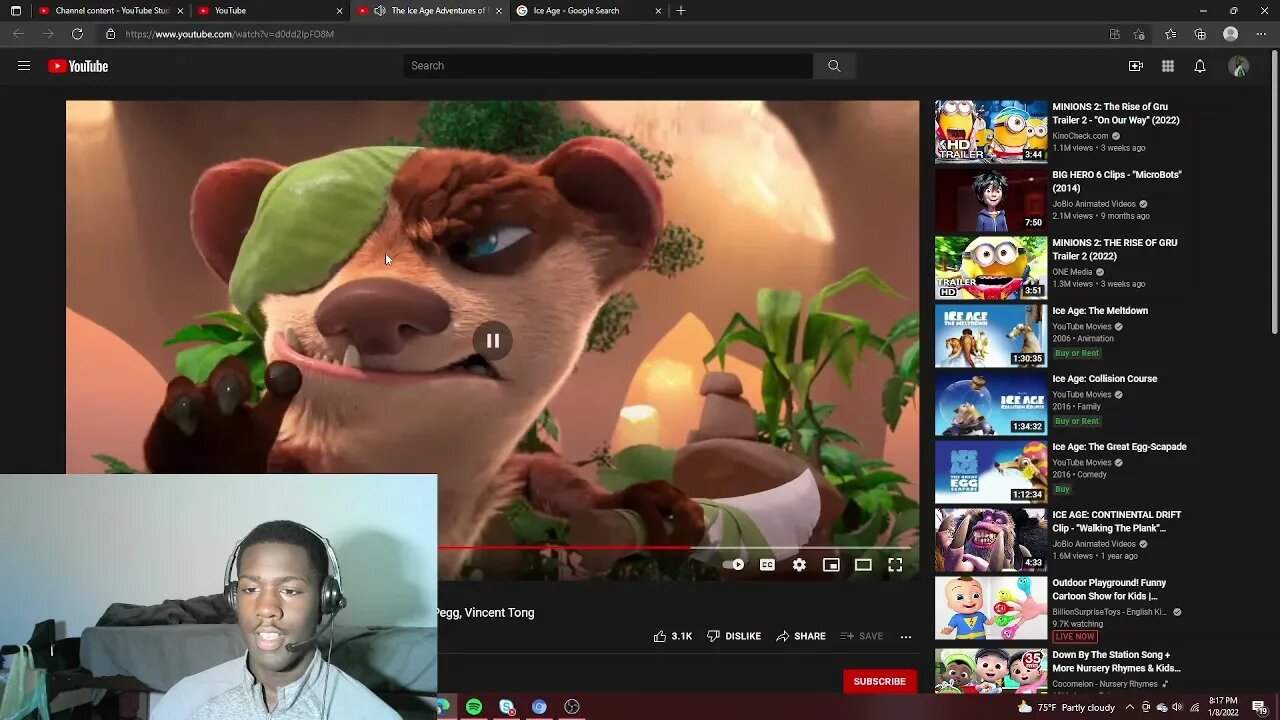Open the more actions menu beside Save
The height and width of the screenshot is (720, 1280).
pyautogui.click(x=906, y=636)
